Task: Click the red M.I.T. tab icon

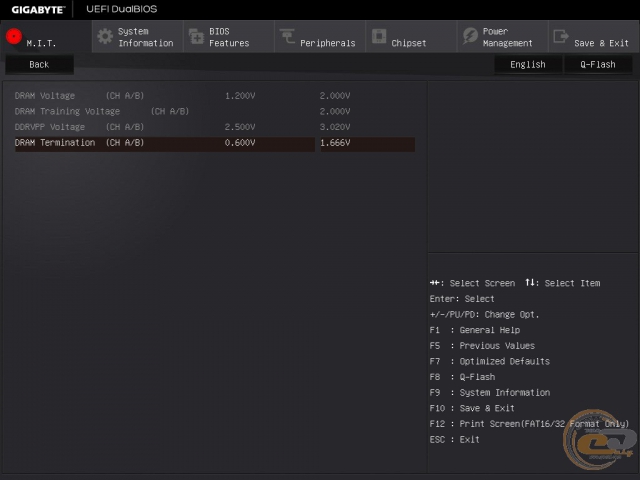Action: [14, 37]
